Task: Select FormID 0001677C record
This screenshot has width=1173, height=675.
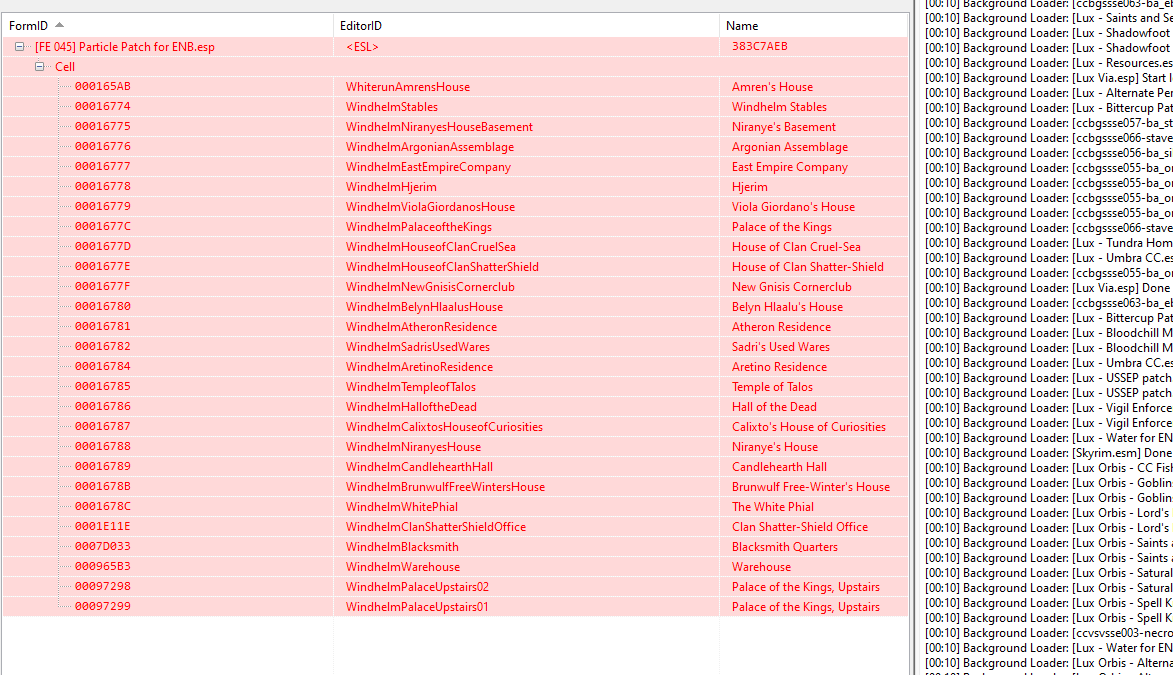Action: (102, 227)
